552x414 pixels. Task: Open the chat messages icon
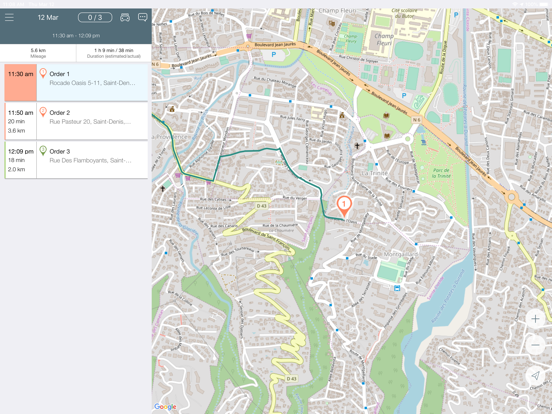tap(143, 17)
